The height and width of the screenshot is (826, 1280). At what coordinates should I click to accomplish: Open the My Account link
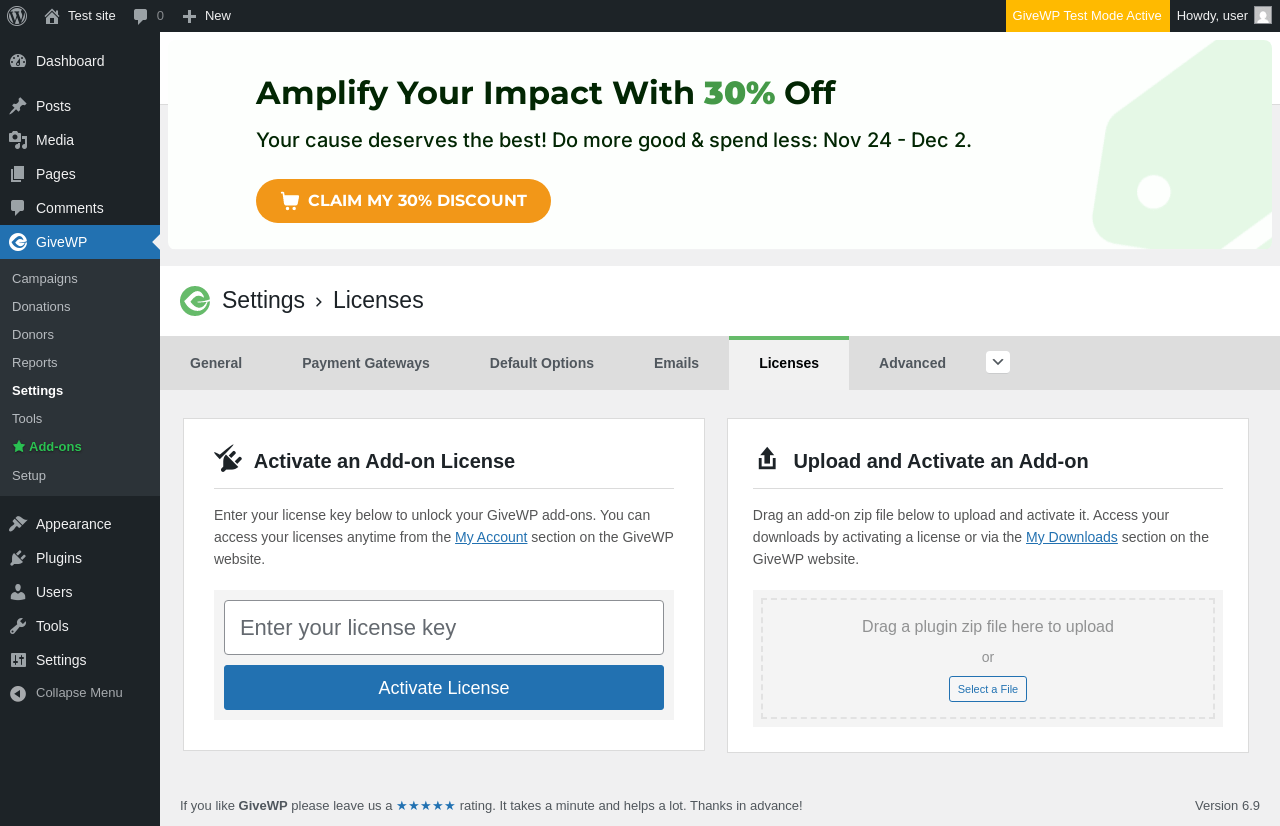tap(491, 537)
